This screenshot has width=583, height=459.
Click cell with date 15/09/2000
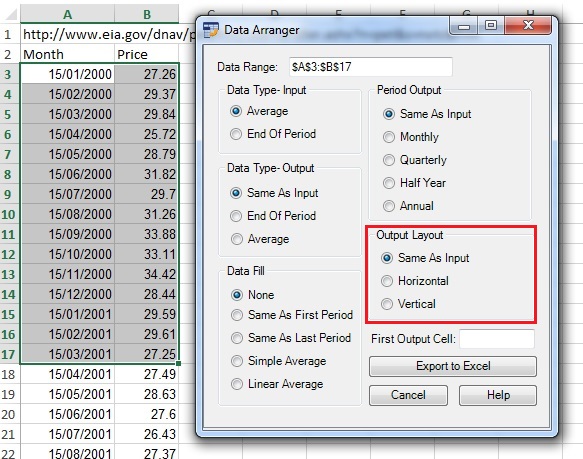pos(67,234)
